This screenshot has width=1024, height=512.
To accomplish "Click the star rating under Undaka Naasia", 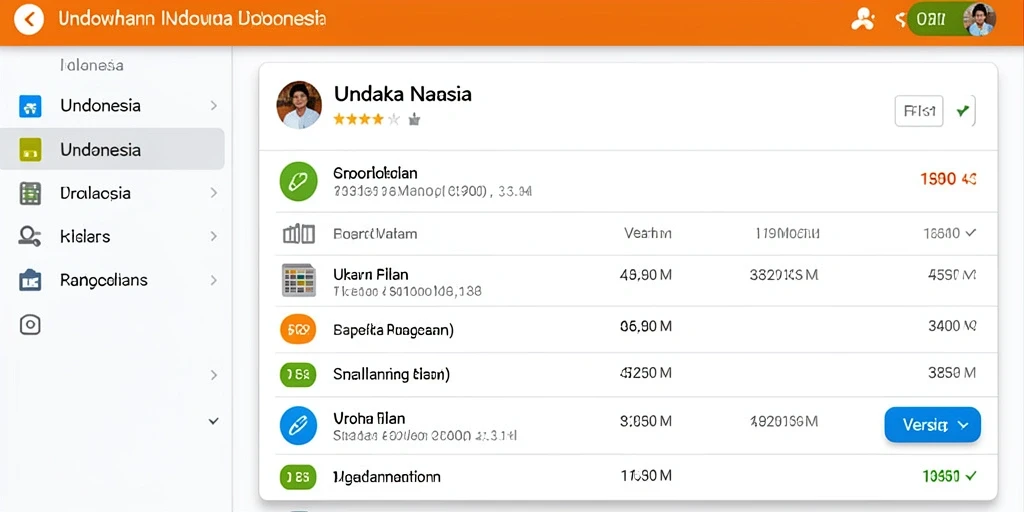I will click(366, 120).
